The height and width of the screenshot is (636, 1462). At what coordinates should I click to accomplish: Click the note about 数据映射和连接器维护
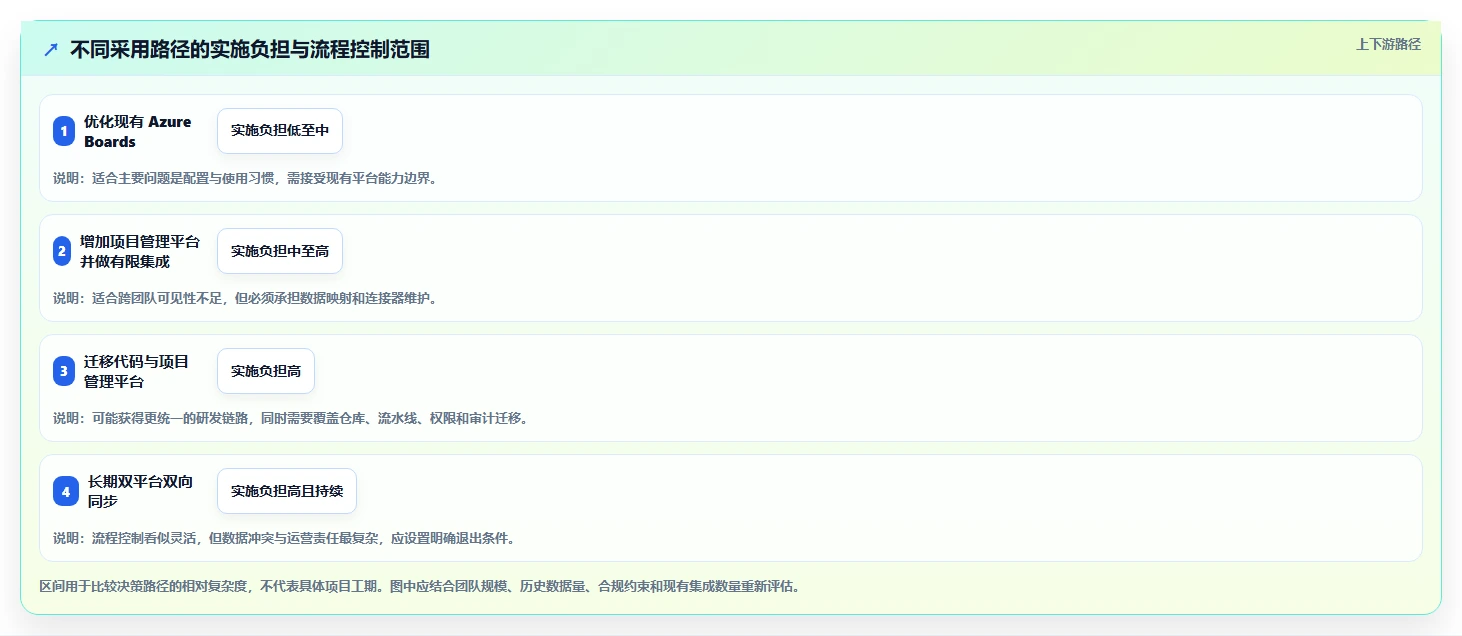(245, 298)
